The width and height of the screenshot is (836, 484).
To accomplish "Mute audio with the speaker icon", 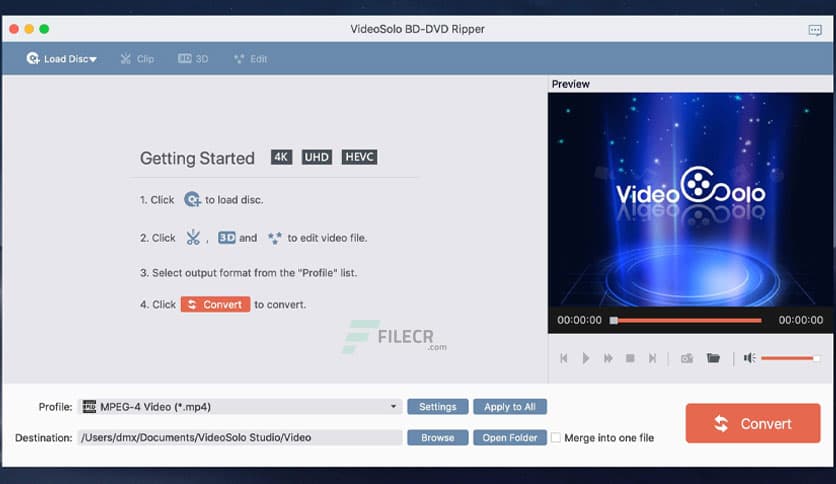I will point(750,358).
